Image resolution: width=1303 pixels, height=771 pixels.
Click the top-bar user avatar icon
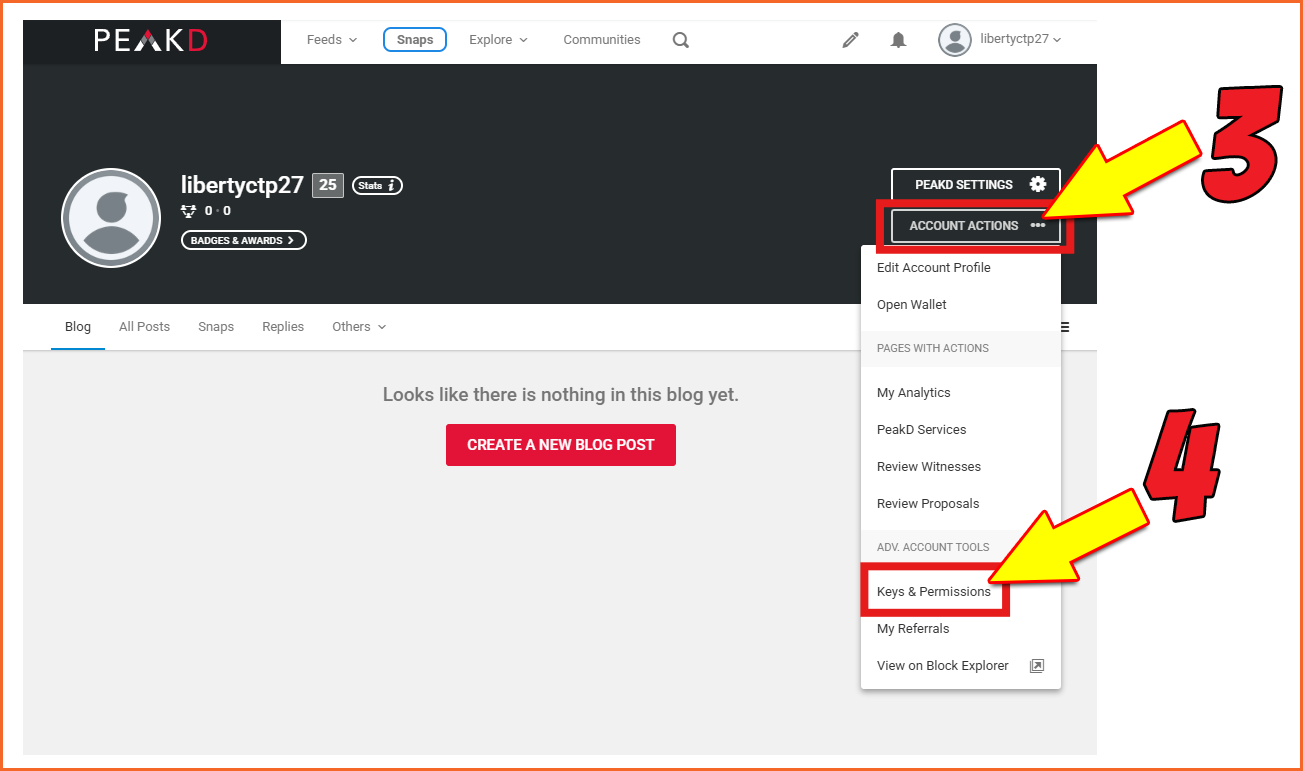click(955, 40)
